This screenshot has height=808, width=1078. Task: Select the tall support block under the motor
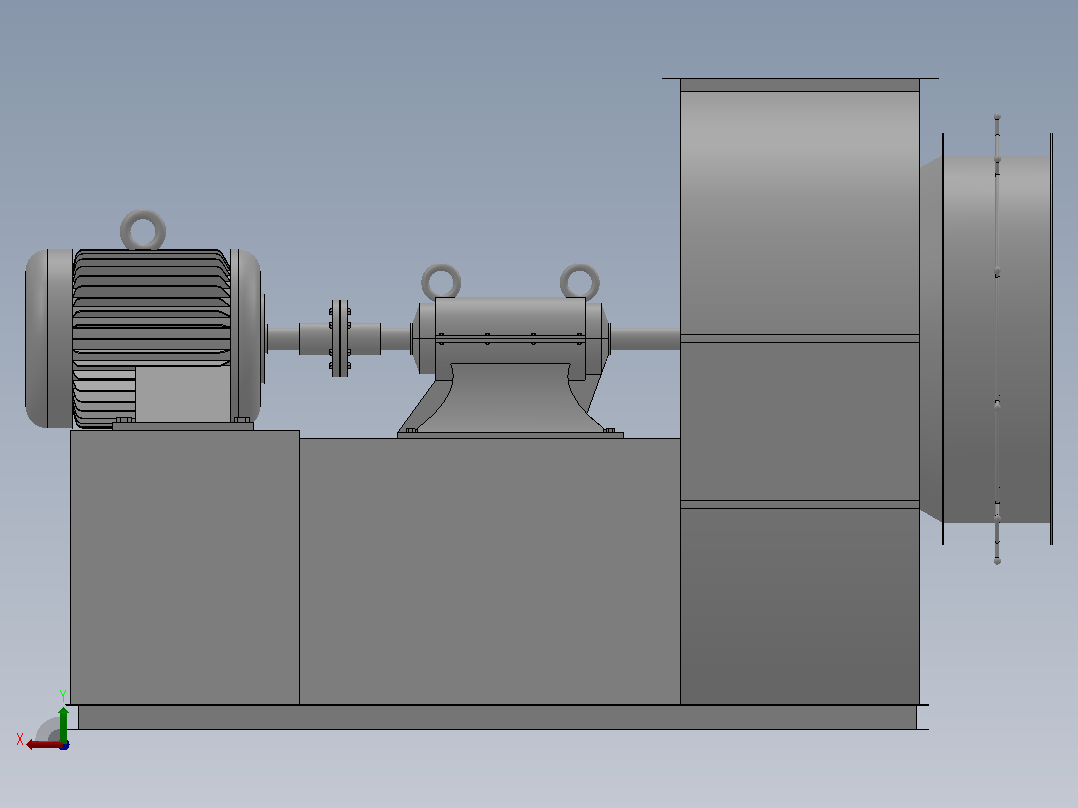185,567
